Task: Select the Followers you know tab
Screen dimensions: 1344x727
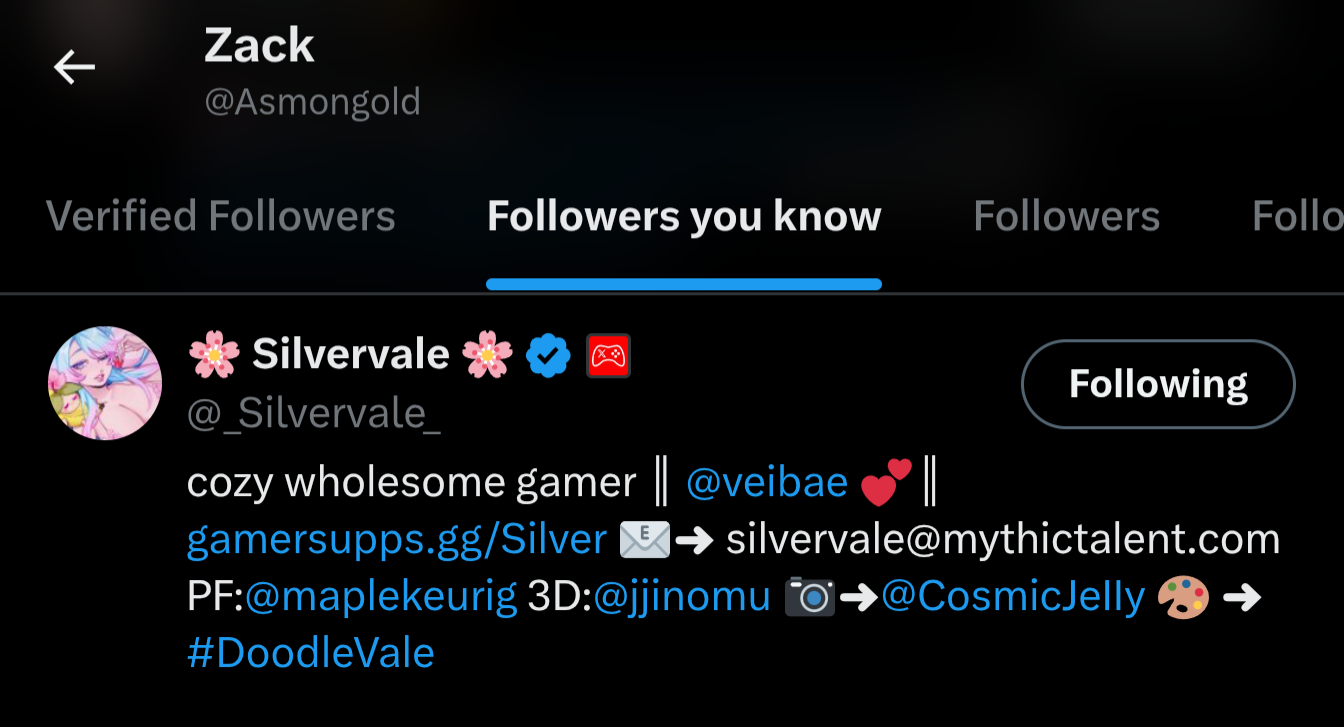Action: tap(684, 217)
